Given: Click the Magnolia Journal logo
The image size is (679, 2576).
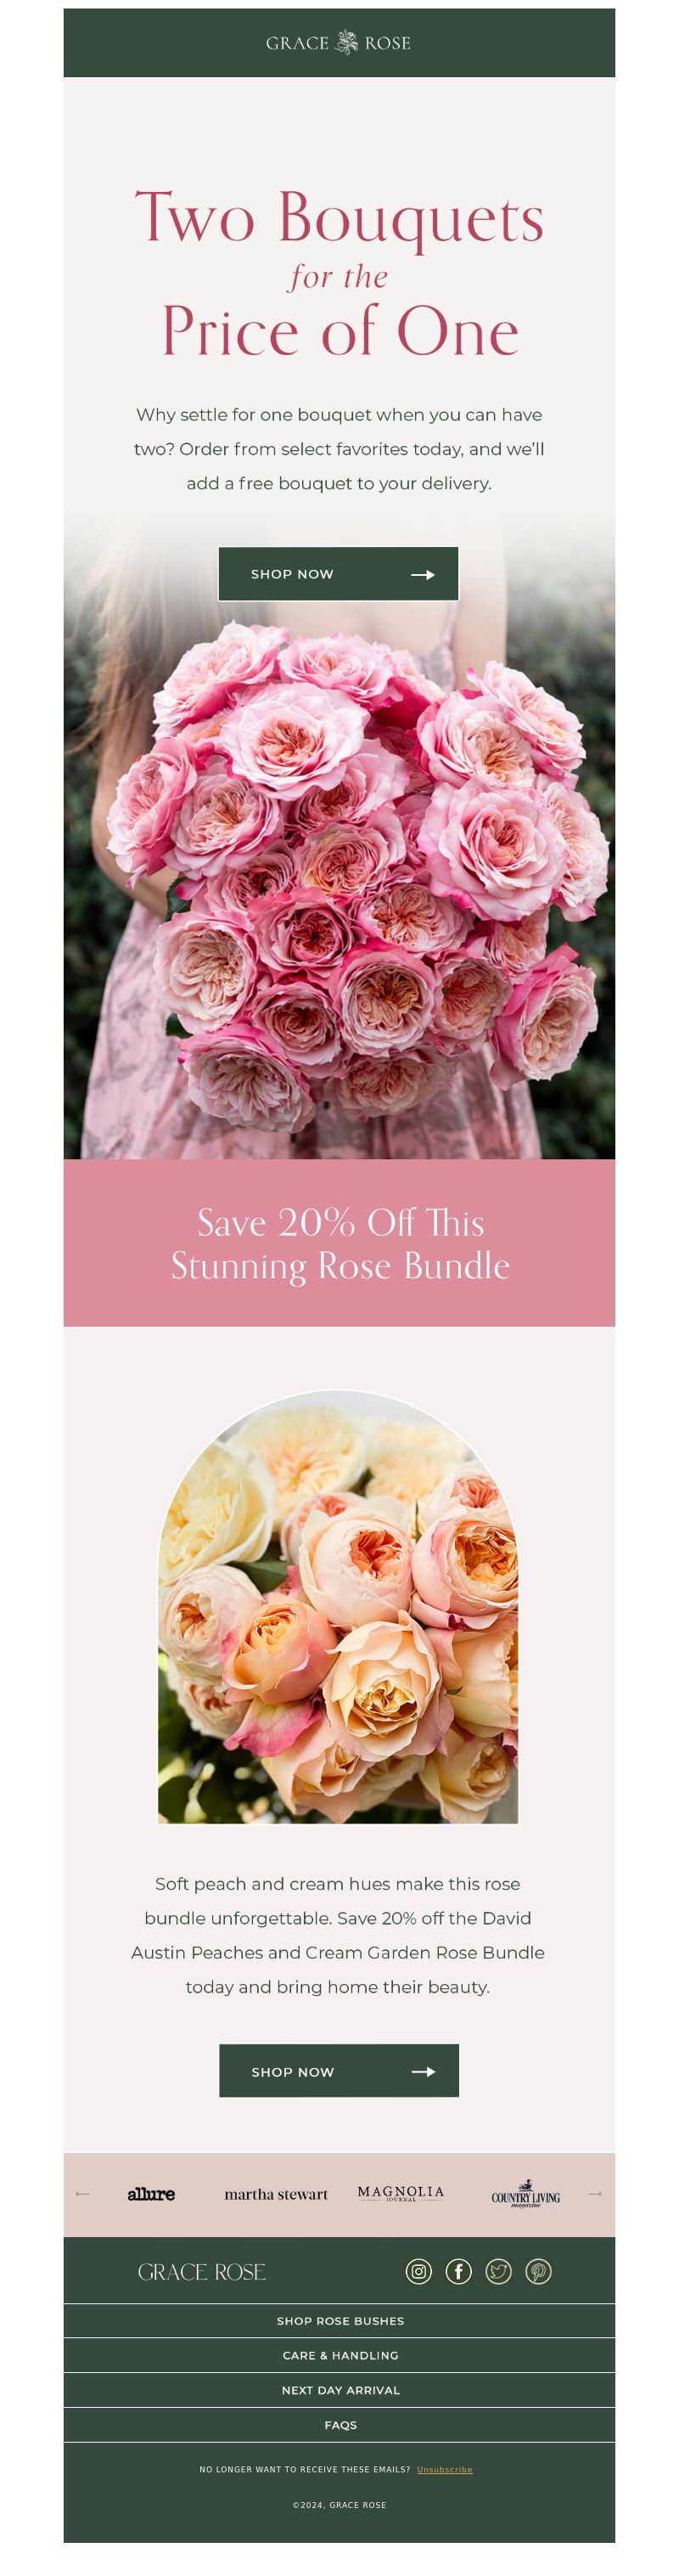Looking at the screenshot, I should (400, 2193).
